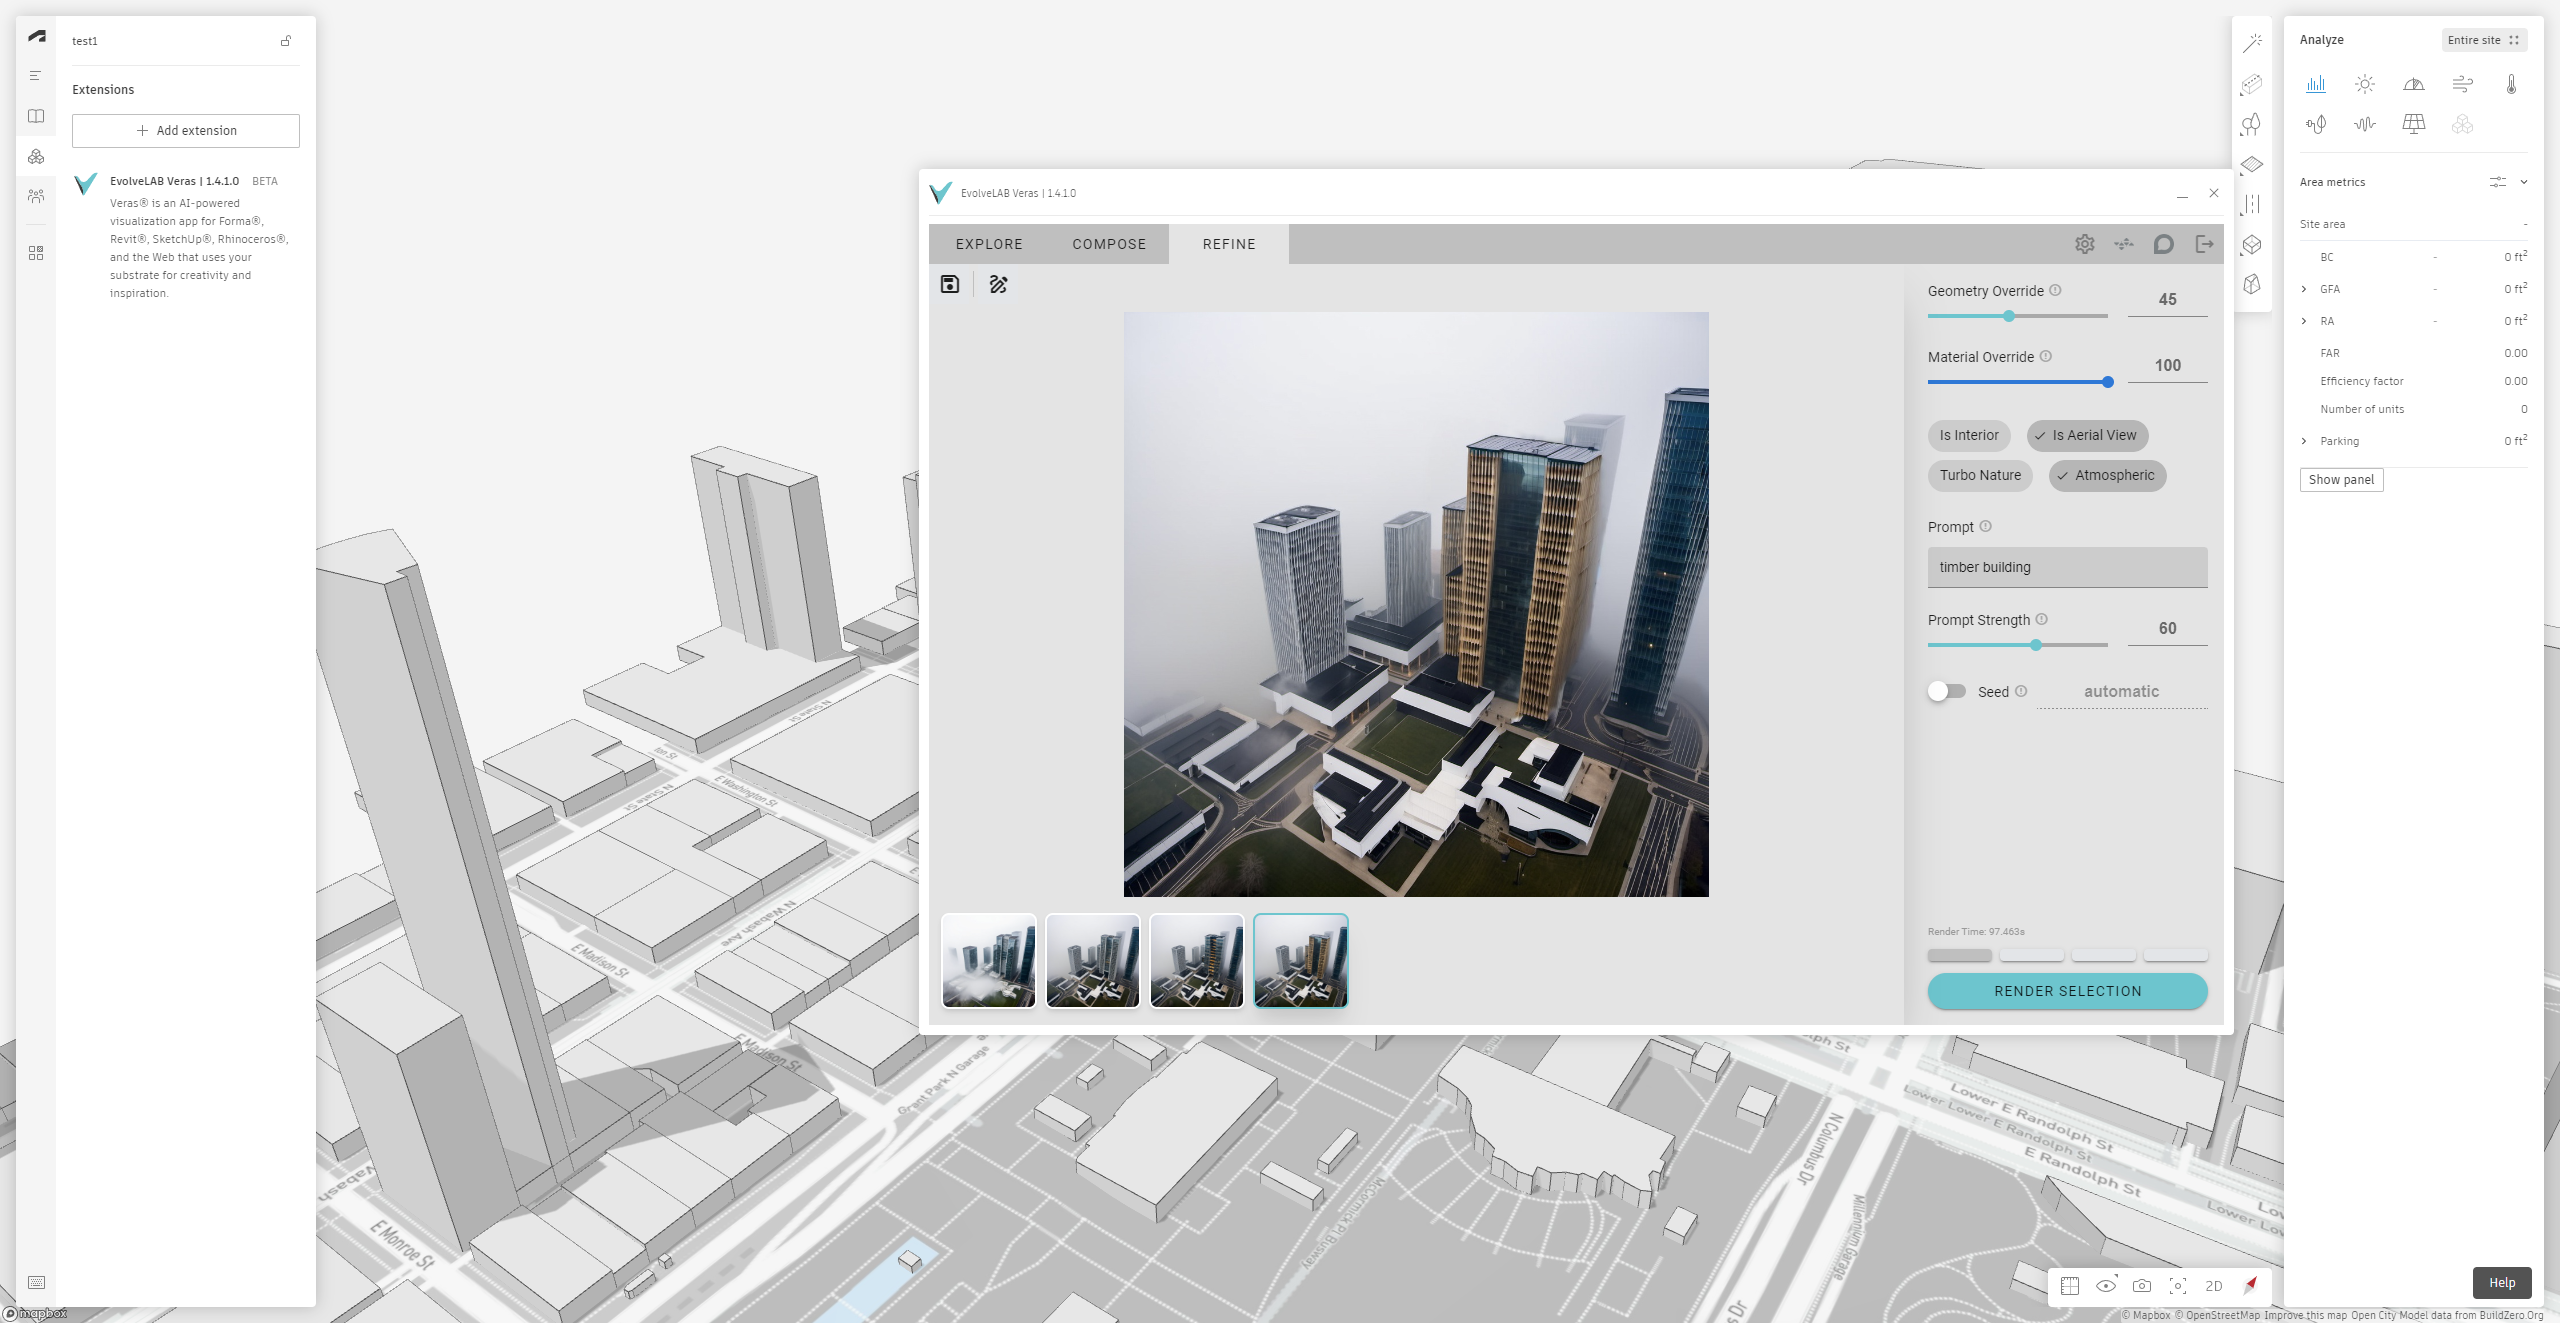Click the magic wand tool icon
The height and width of the screenshot is (1323, 2560).
click(2252, 43)
